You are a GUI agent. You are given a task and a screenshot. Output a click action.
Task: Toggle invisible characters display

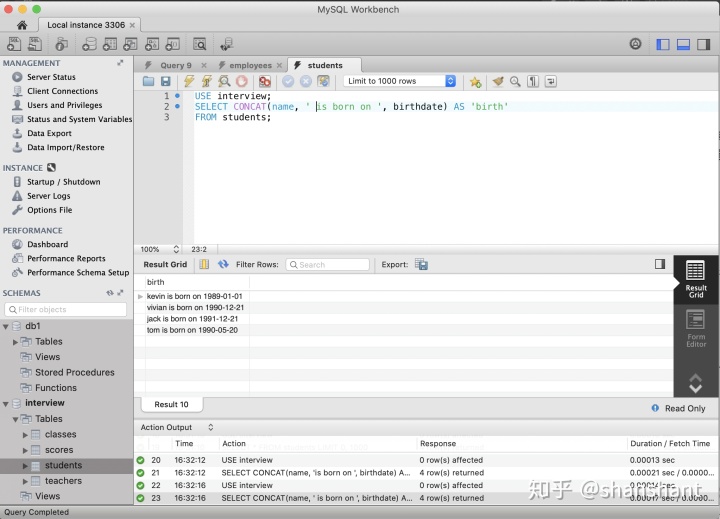pyautogui.click(x=533, y=81)
